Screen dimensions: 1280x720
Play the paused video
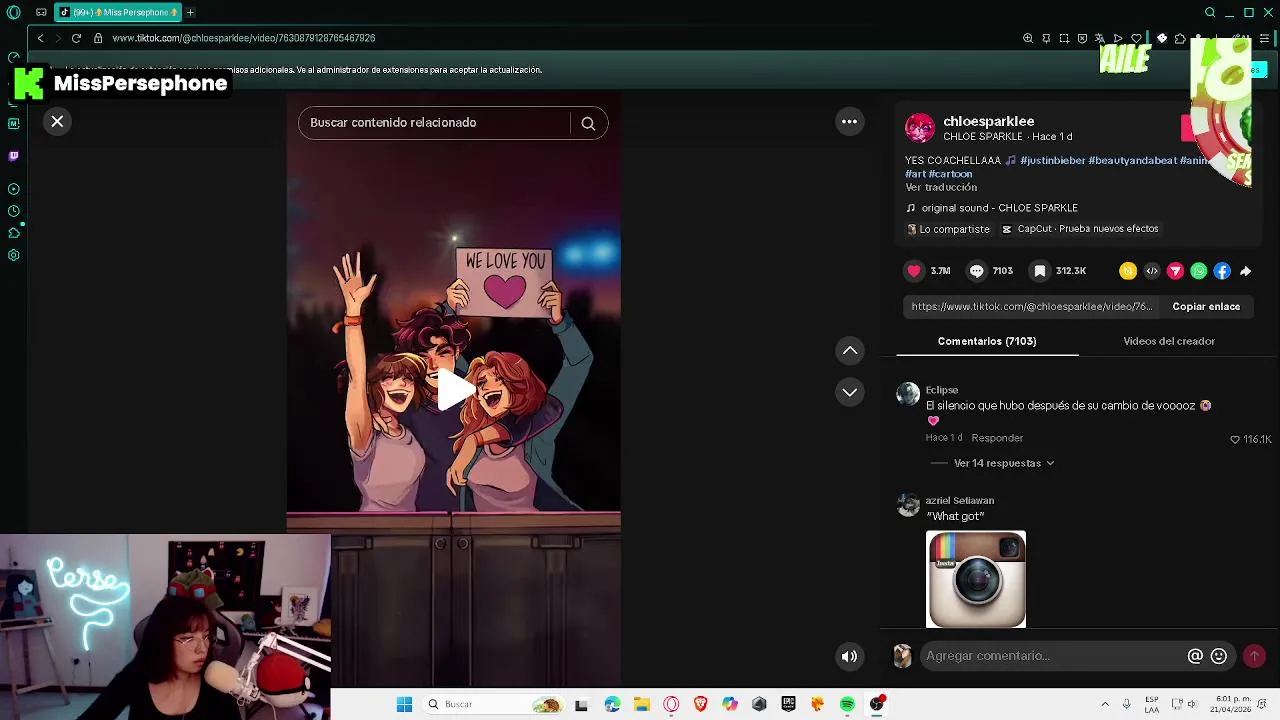pos(454,390)
